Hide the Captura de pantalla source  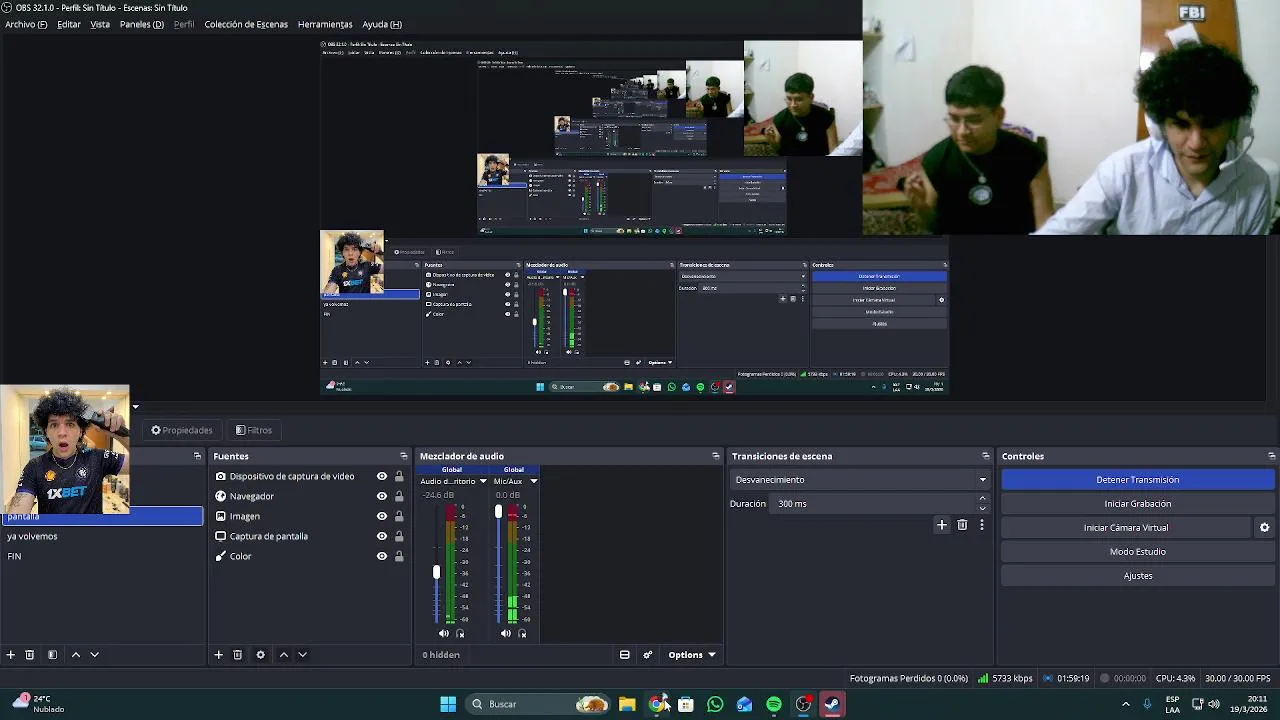pos(381,536)
